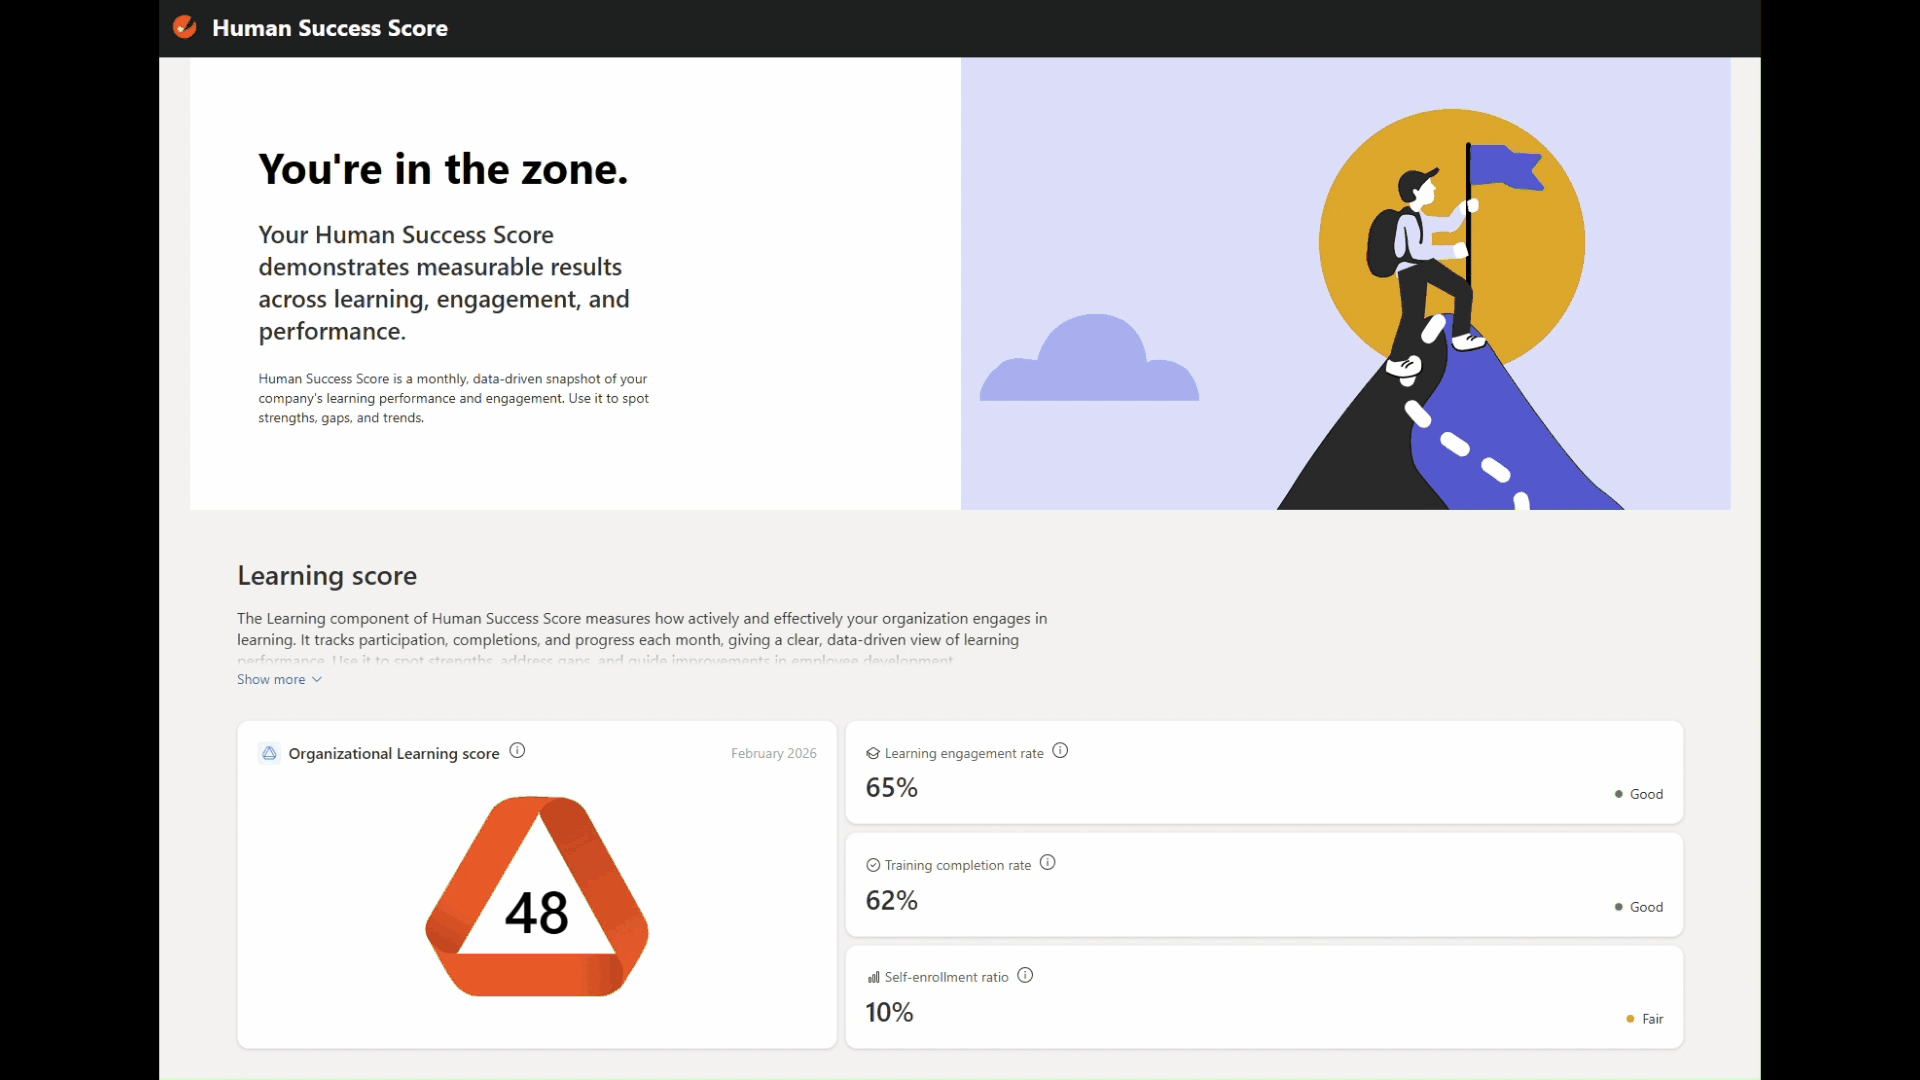Click the Human Success Score logo icon
Screen dimensions: 1920x1080
tap(185, 28)
